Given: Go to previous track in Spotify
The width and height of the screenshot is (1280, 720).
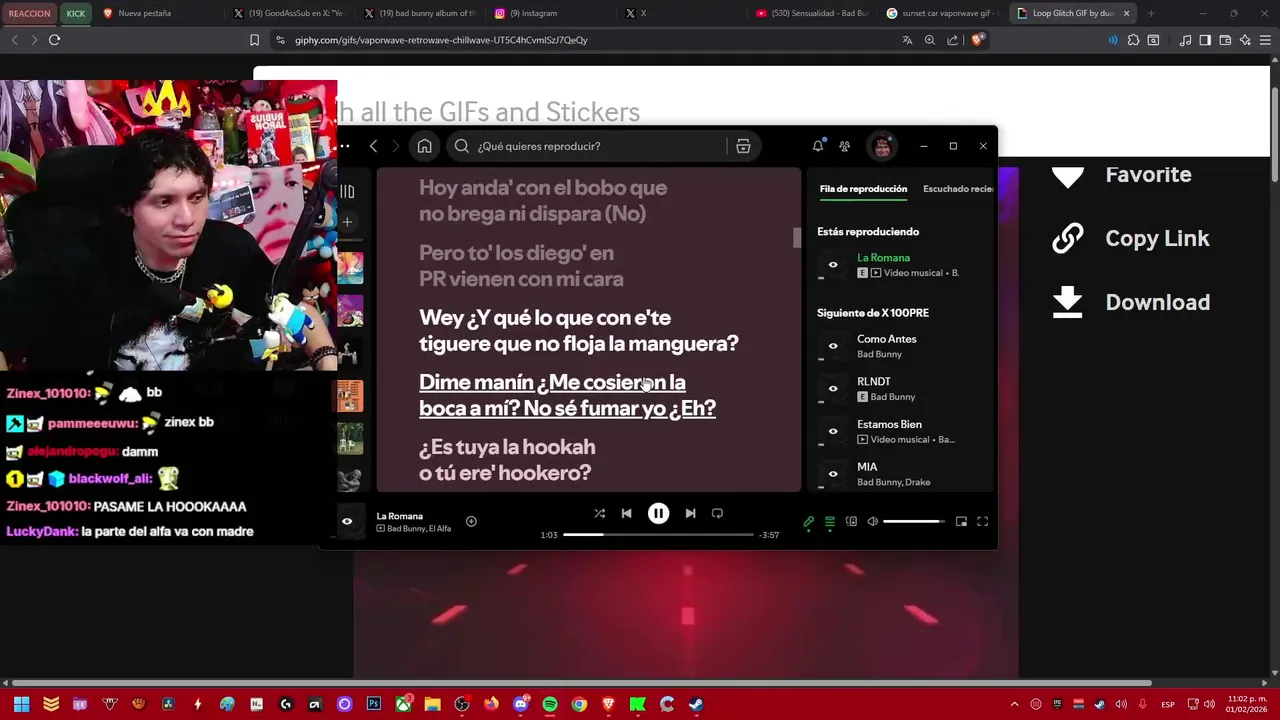Looking at the screenshot, I should tap(626, 513).
